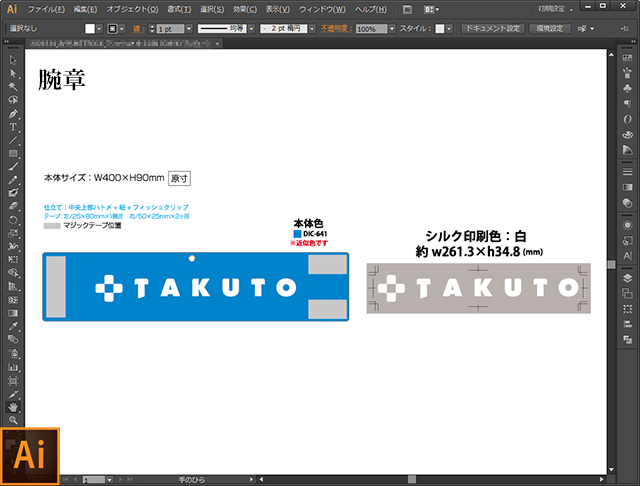Screen dimensions: 640x486
Task: Select the Direct Selection tool
Action: pos(13,74)
